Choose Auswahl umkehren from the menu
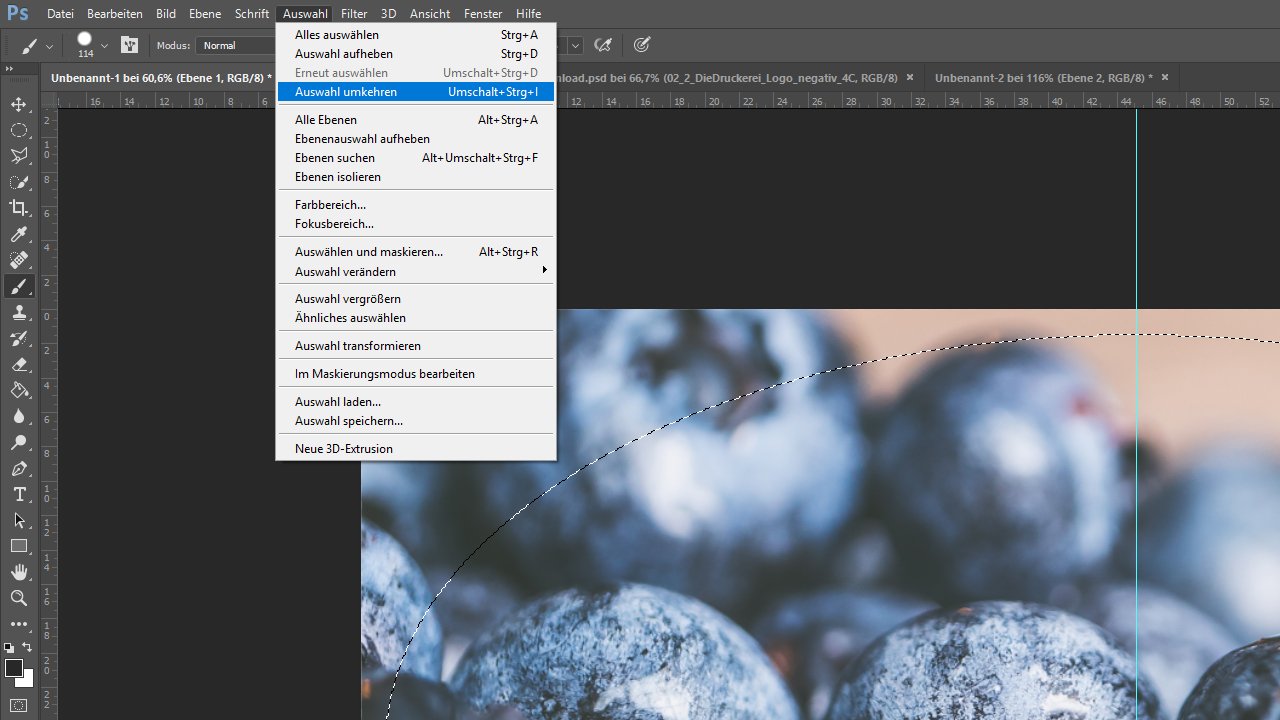1280x720 pixels. 415,91
